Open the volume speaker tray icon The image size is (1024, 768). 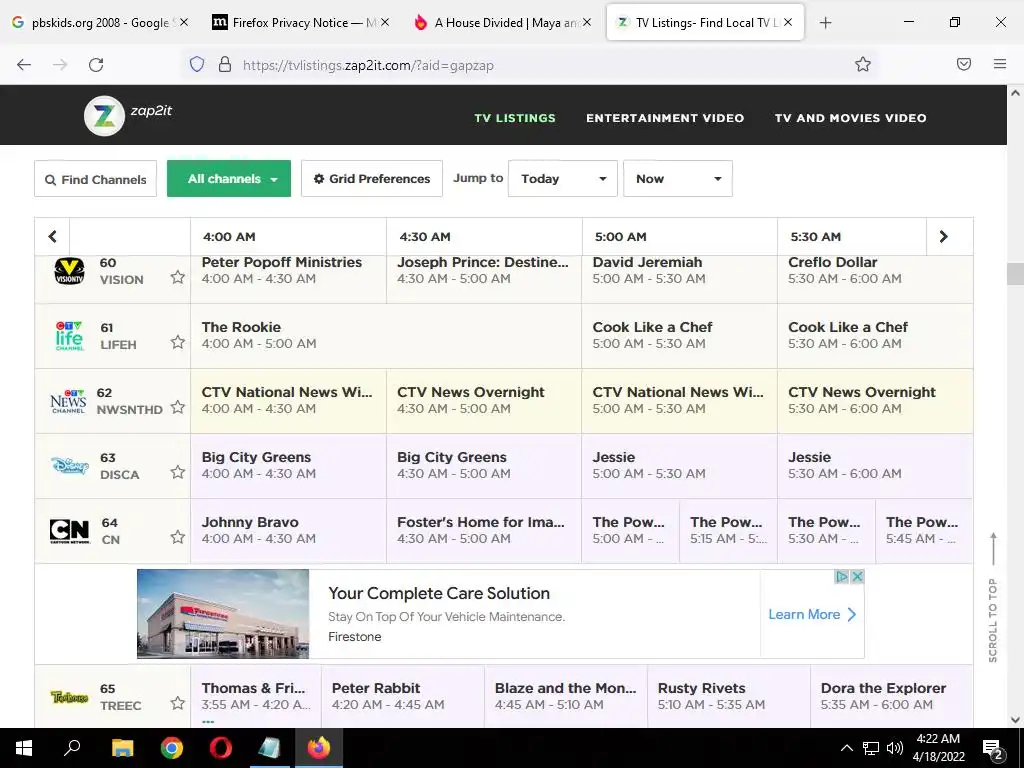[x=895, y=748]
